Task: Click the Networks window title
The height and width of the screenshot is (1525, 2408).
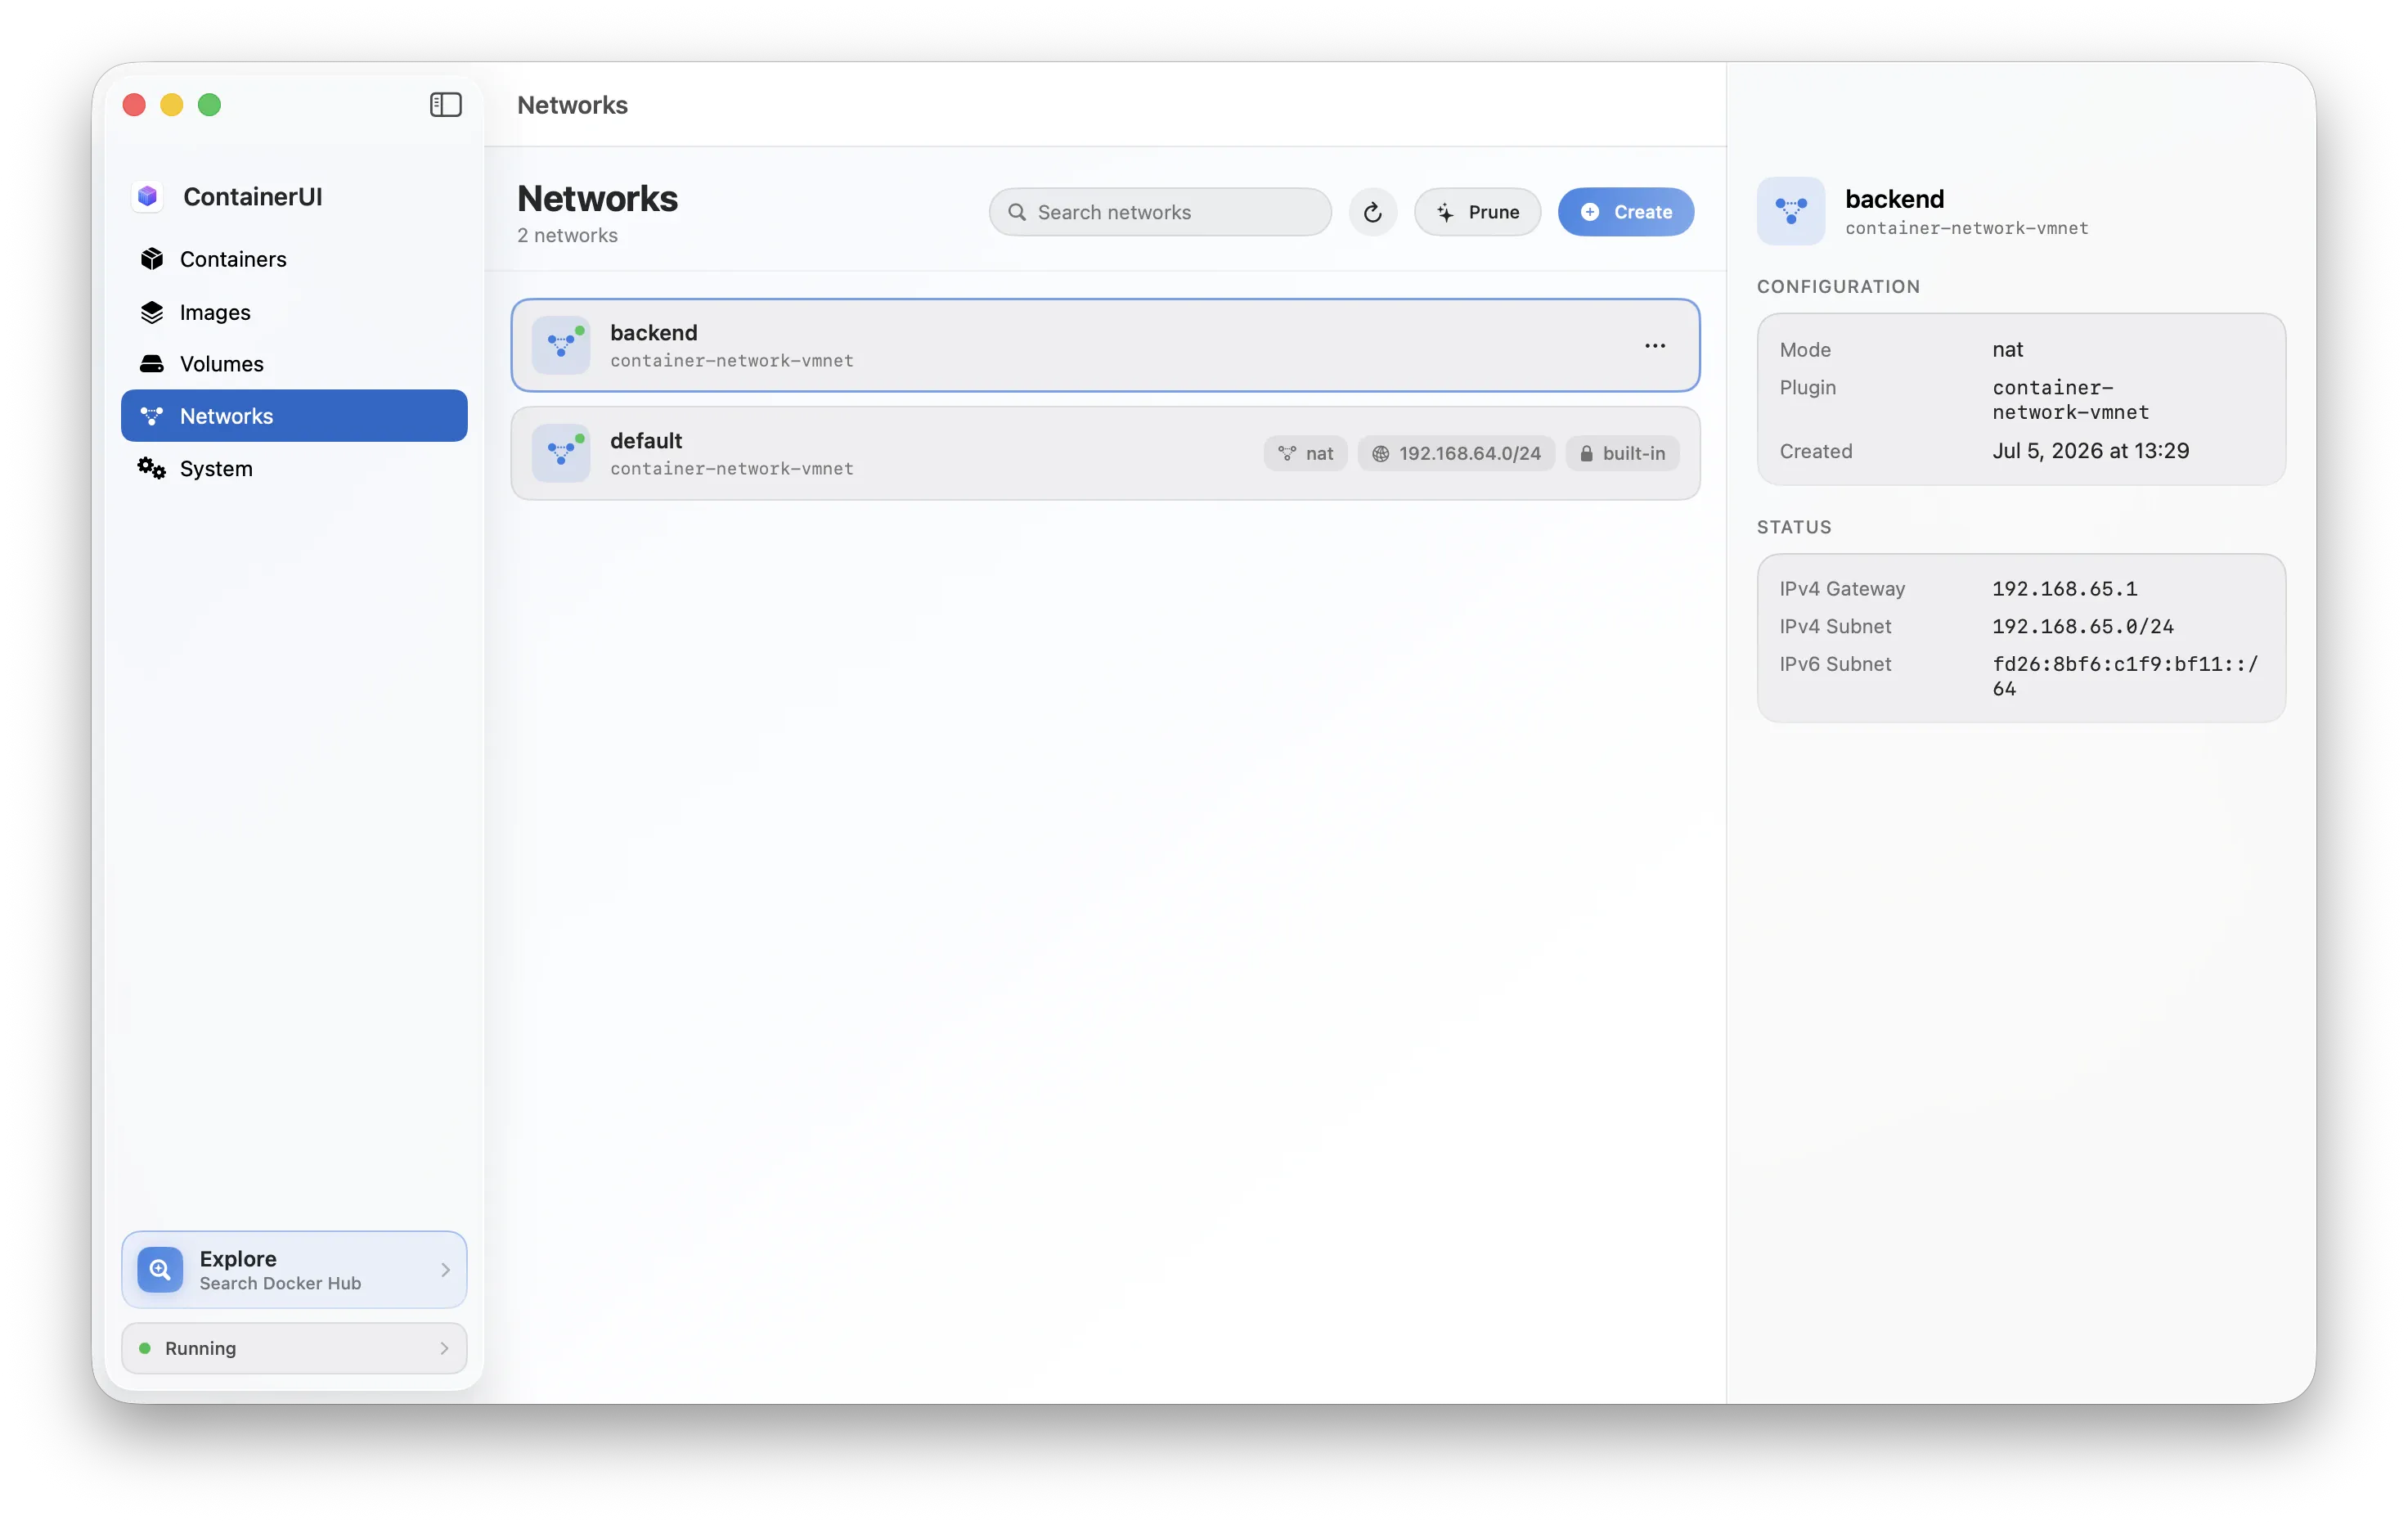Action: point(572,105)
